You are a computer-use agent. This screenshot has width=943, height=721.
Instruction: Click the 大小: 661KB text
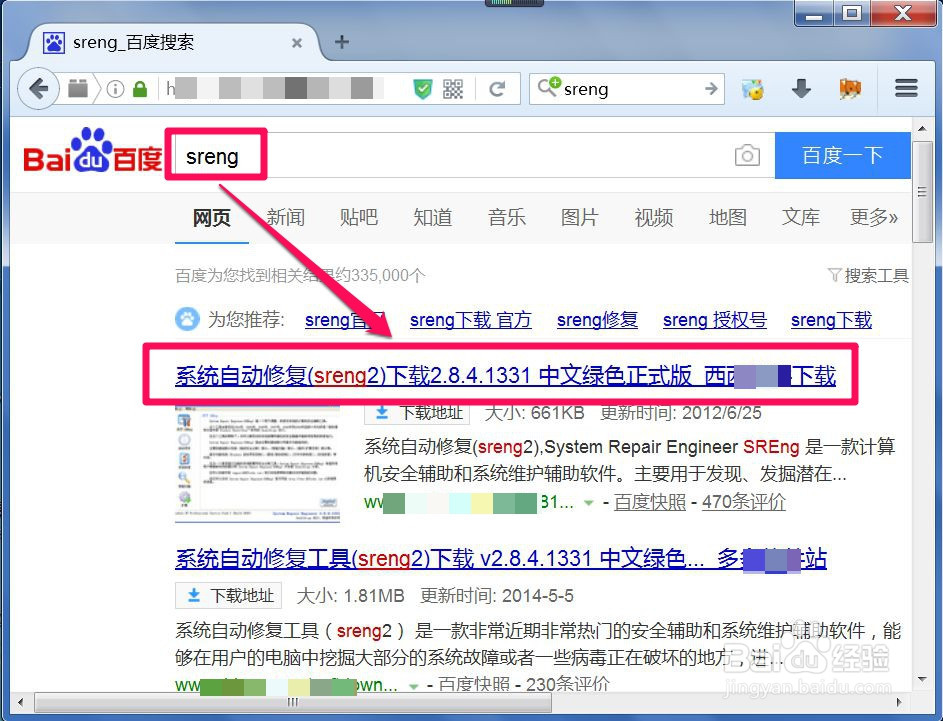[x=534, y=413]
